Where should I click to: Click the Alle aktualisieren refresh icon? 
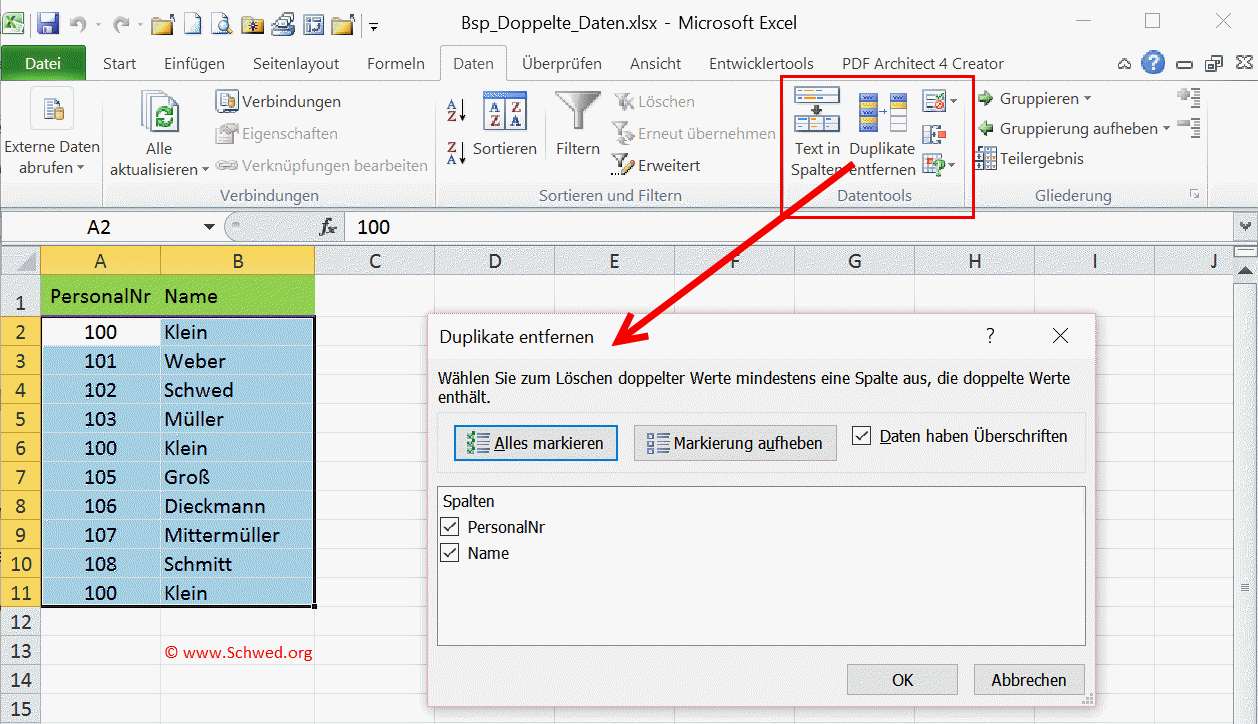point(159,112)
